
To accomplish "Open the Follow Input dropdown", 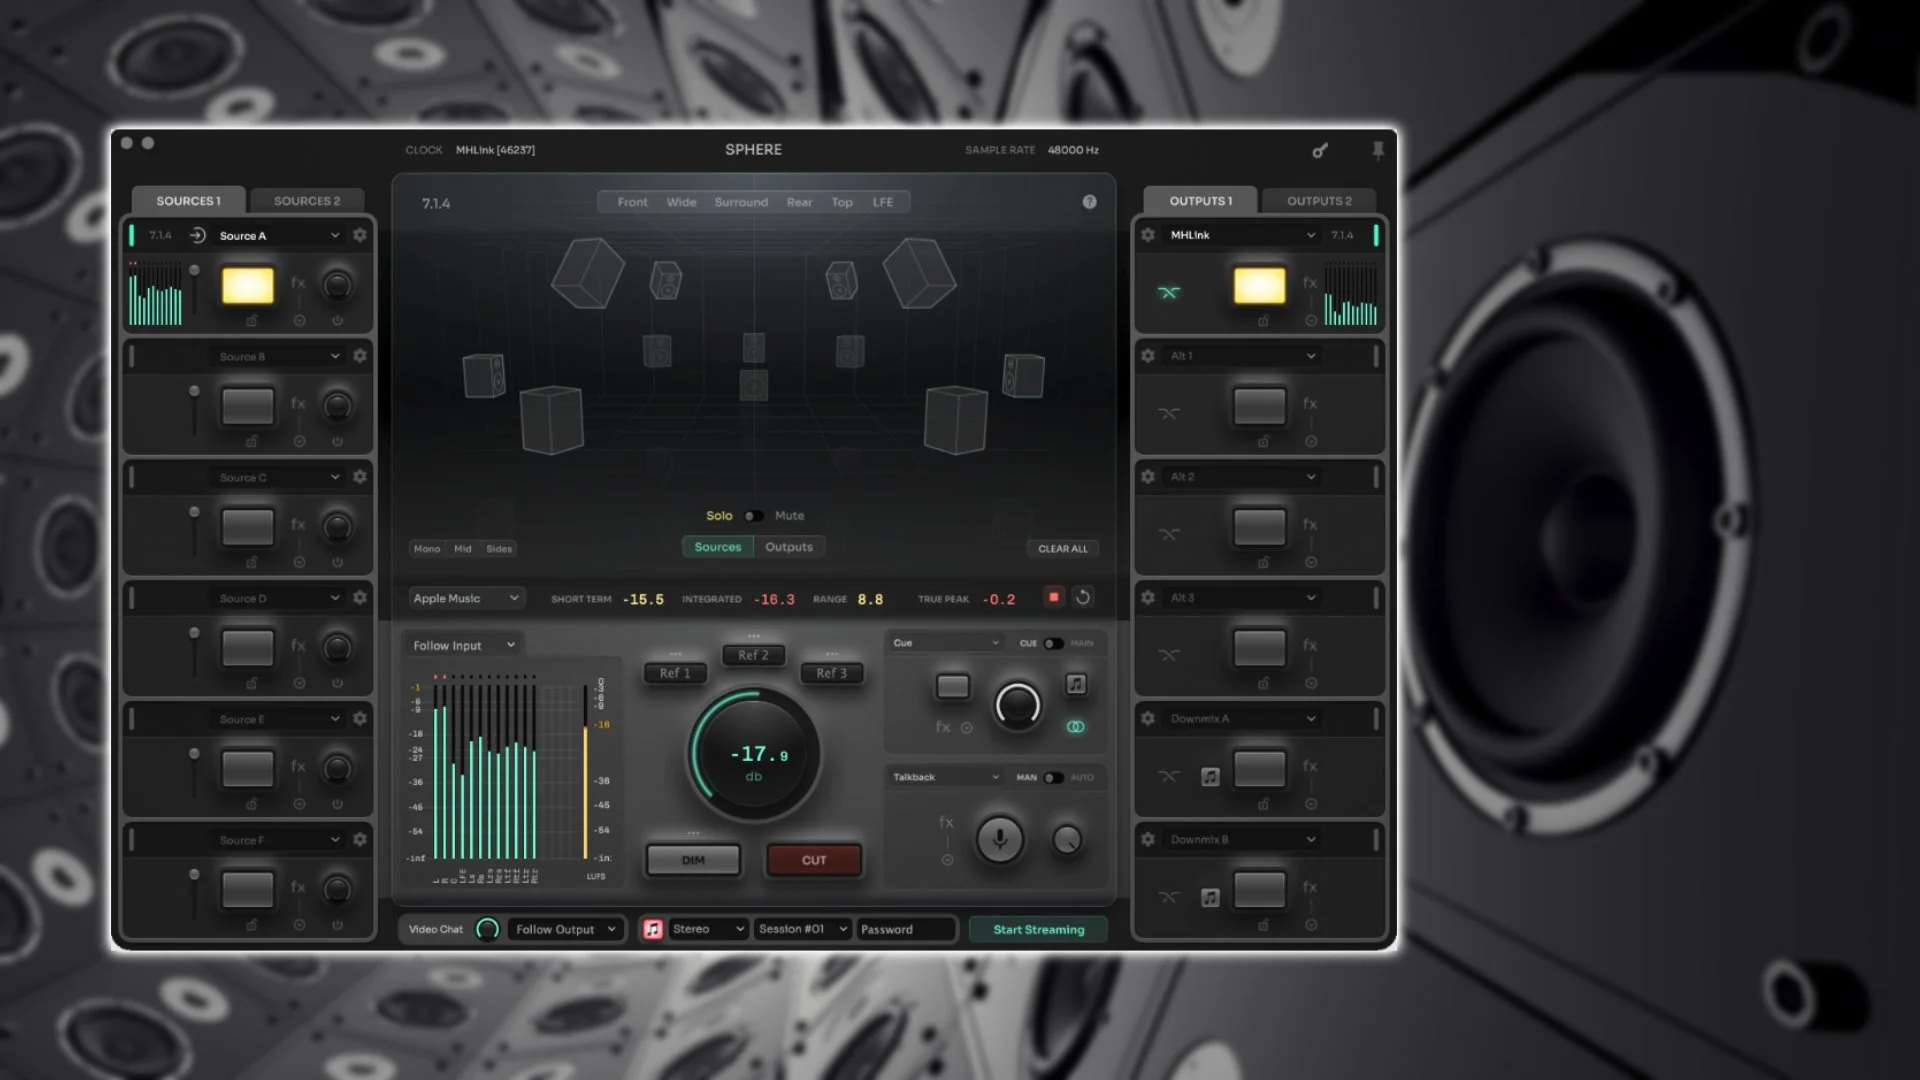I will [462, 645].
